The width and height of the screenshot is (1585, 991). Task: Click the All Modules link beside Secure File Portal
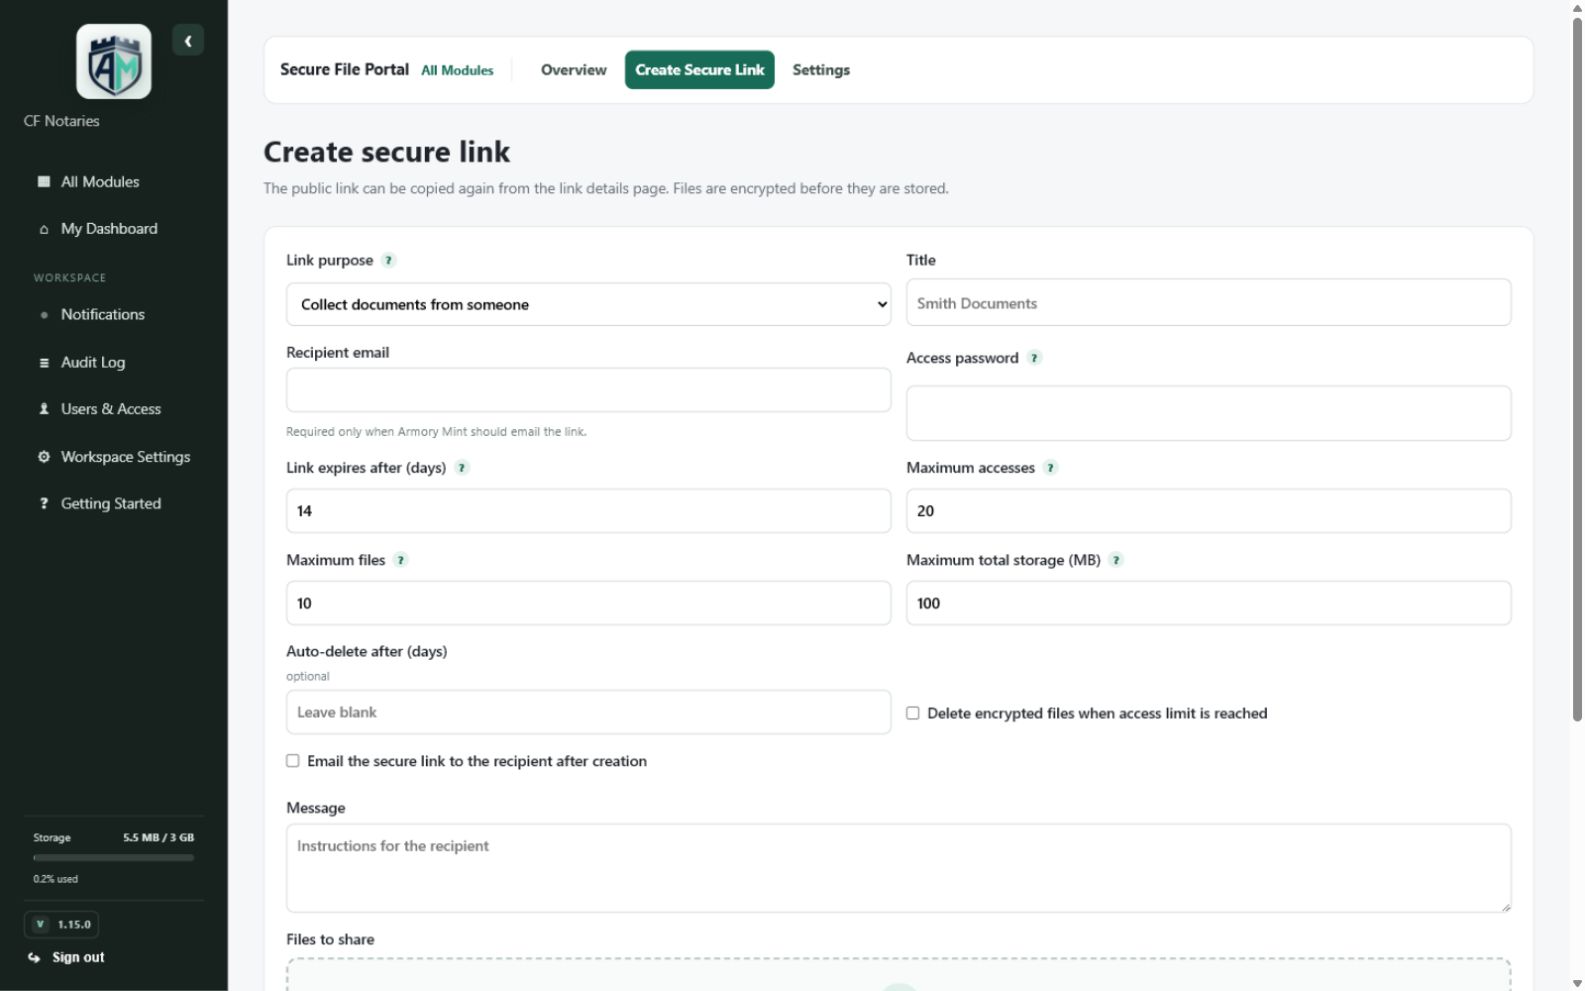pos(457,71)
